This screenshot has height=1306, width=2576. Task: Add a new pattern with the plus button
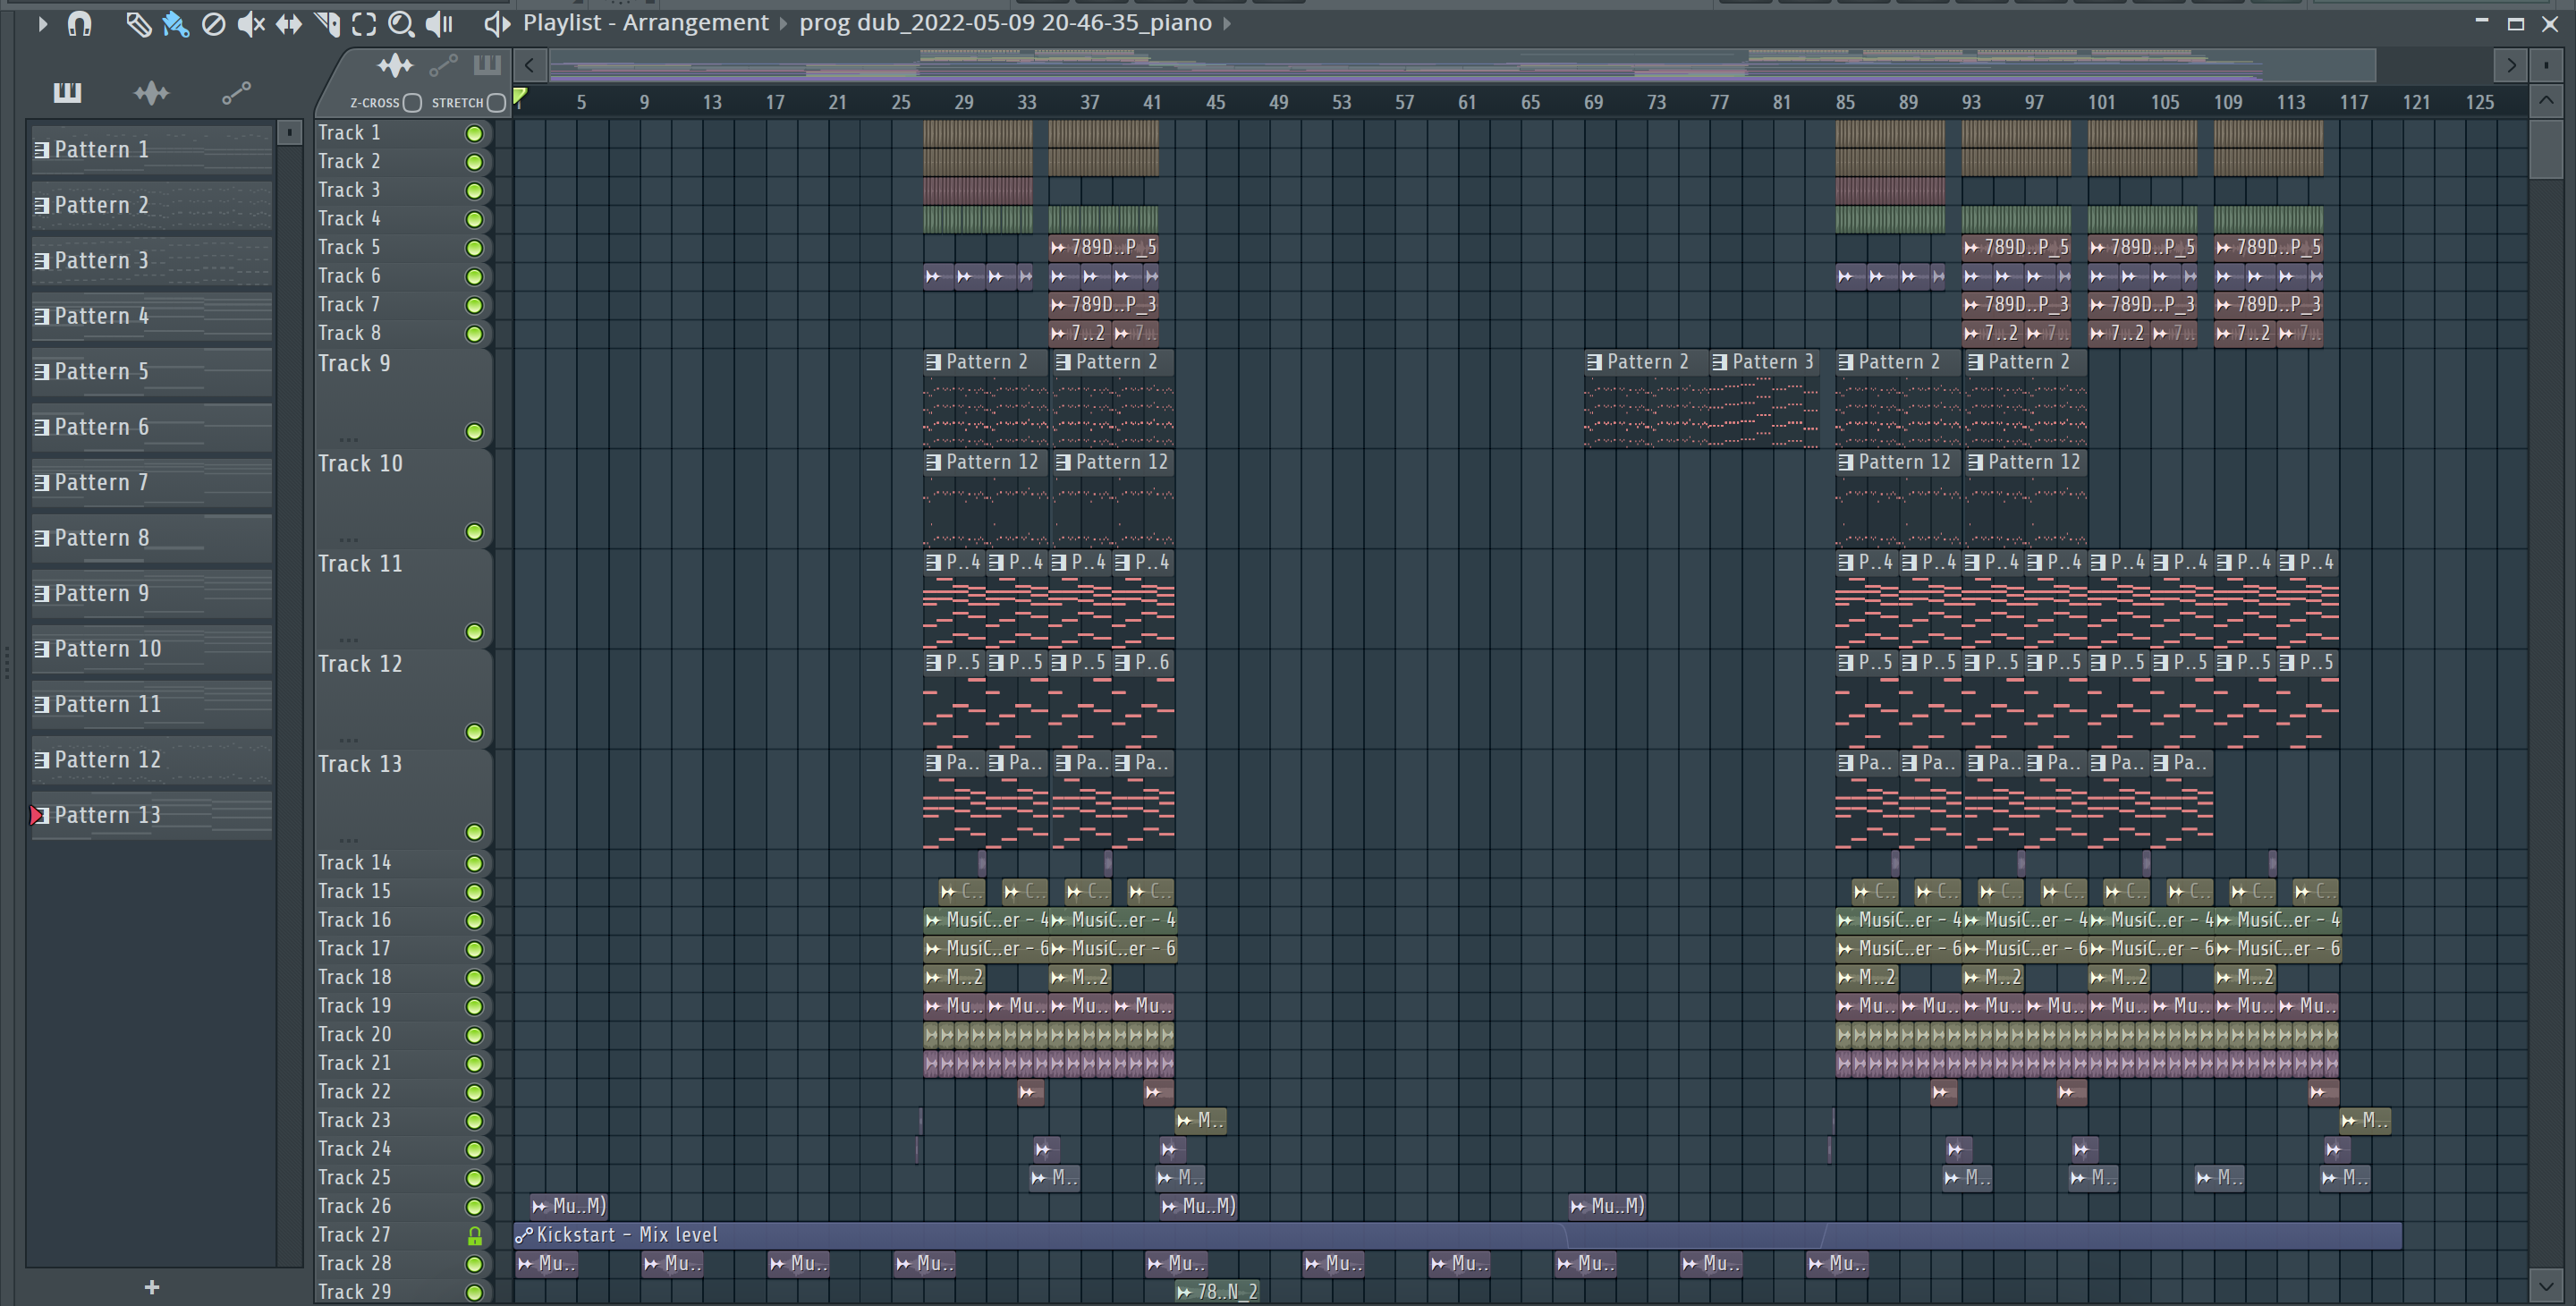(x=152, y=1287)
